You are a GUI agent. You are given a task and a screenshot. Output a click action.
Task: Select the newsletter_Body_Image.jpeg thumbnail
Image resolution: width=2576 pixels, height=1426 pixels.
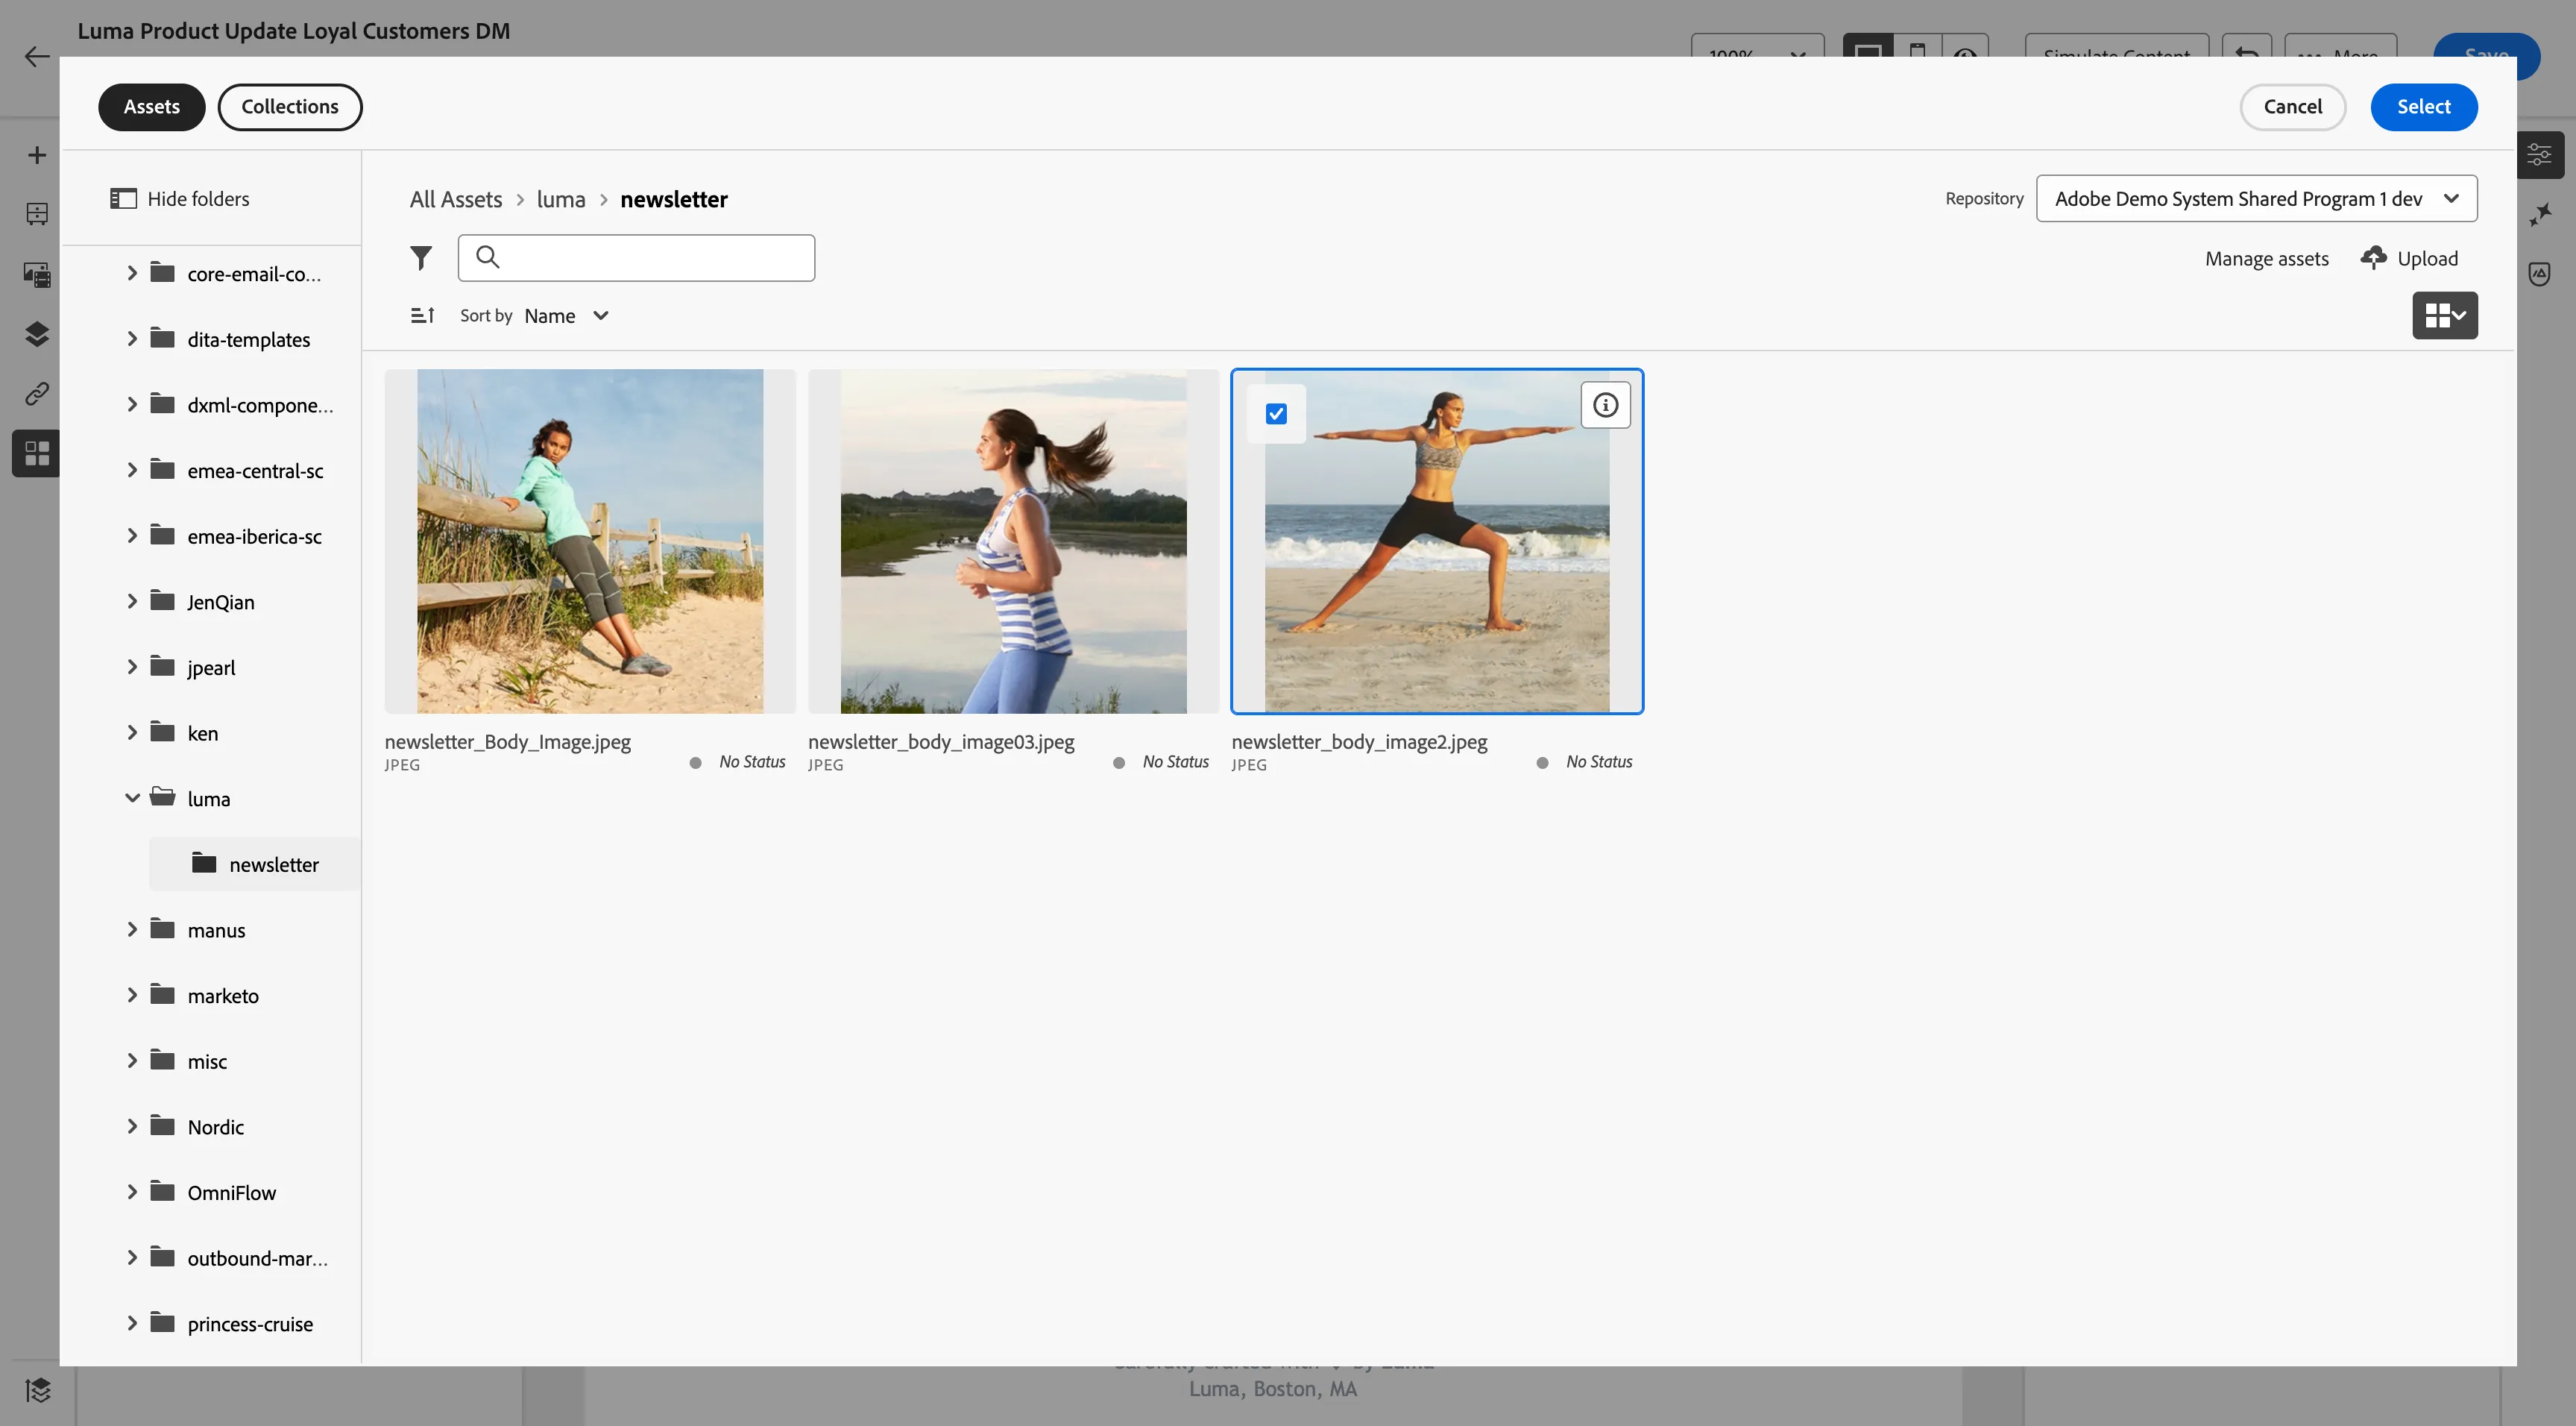tap(590, 541)
